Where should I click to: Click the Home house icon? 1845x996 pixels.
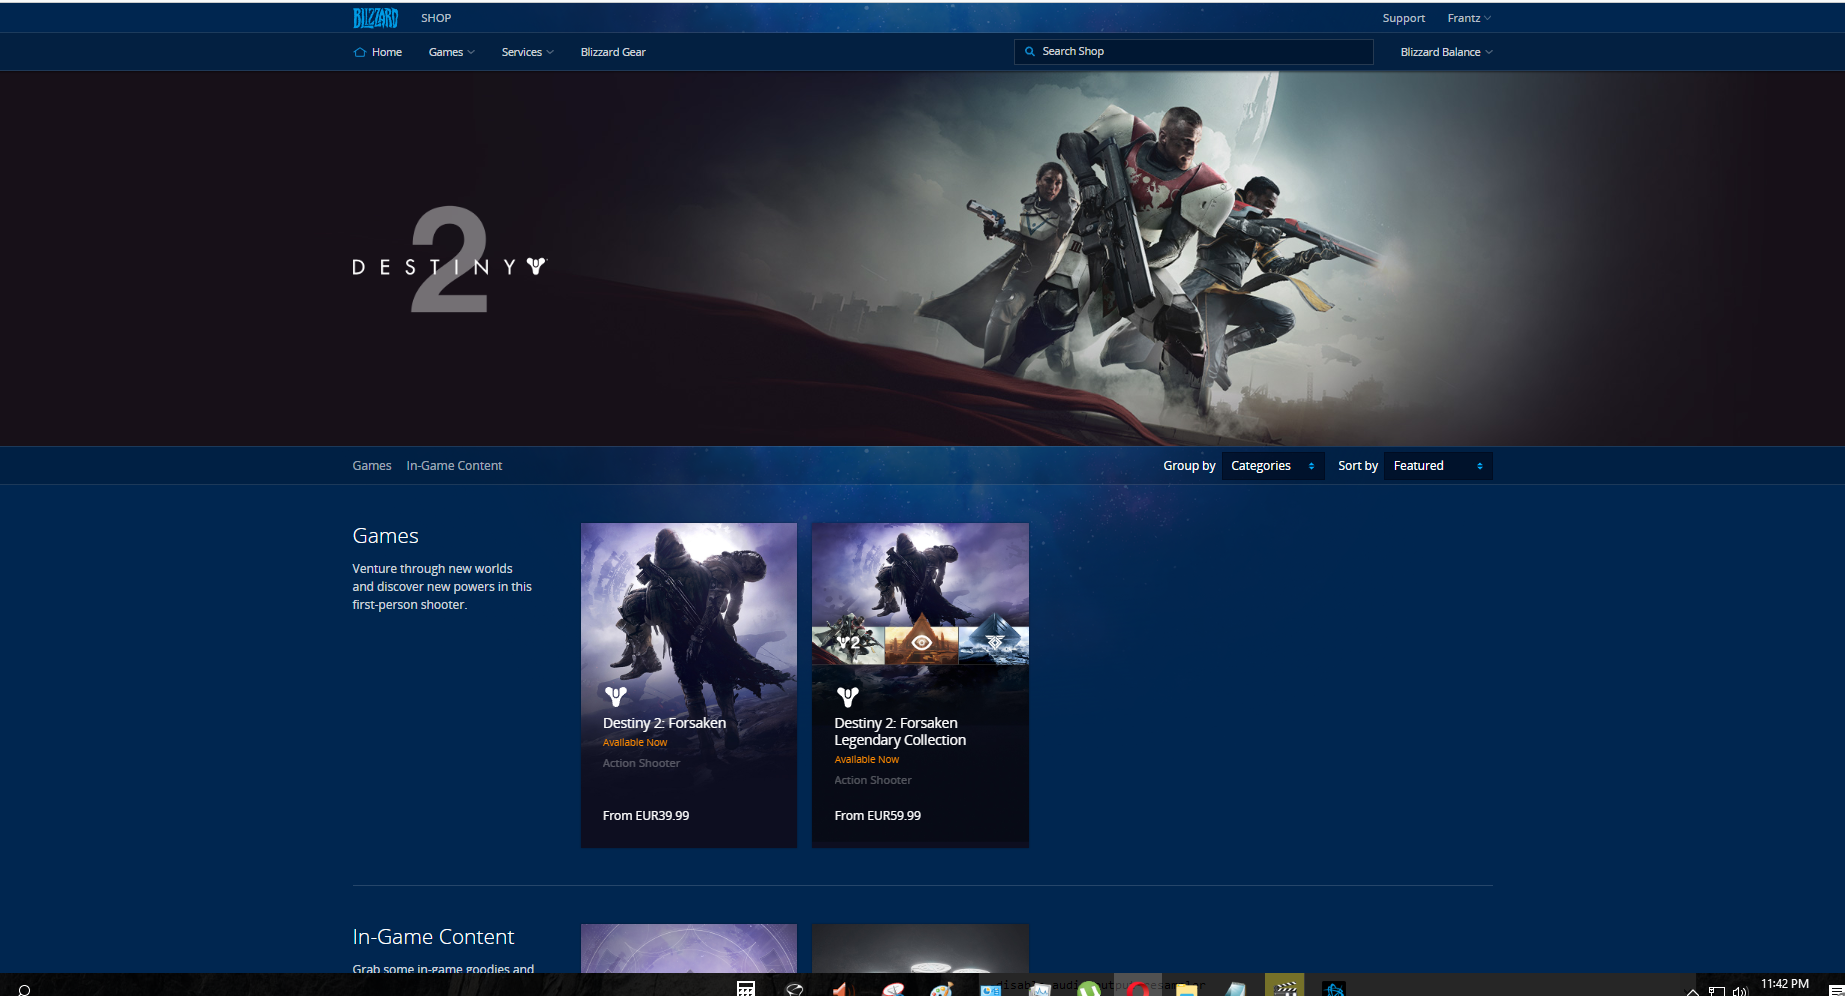[360, 52]
